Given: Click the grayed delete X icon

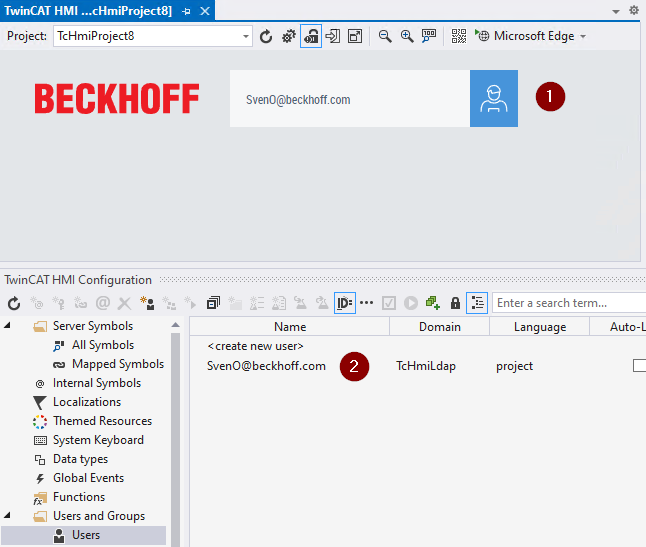Looking at the screenshot, I should [x=124, y=304].
